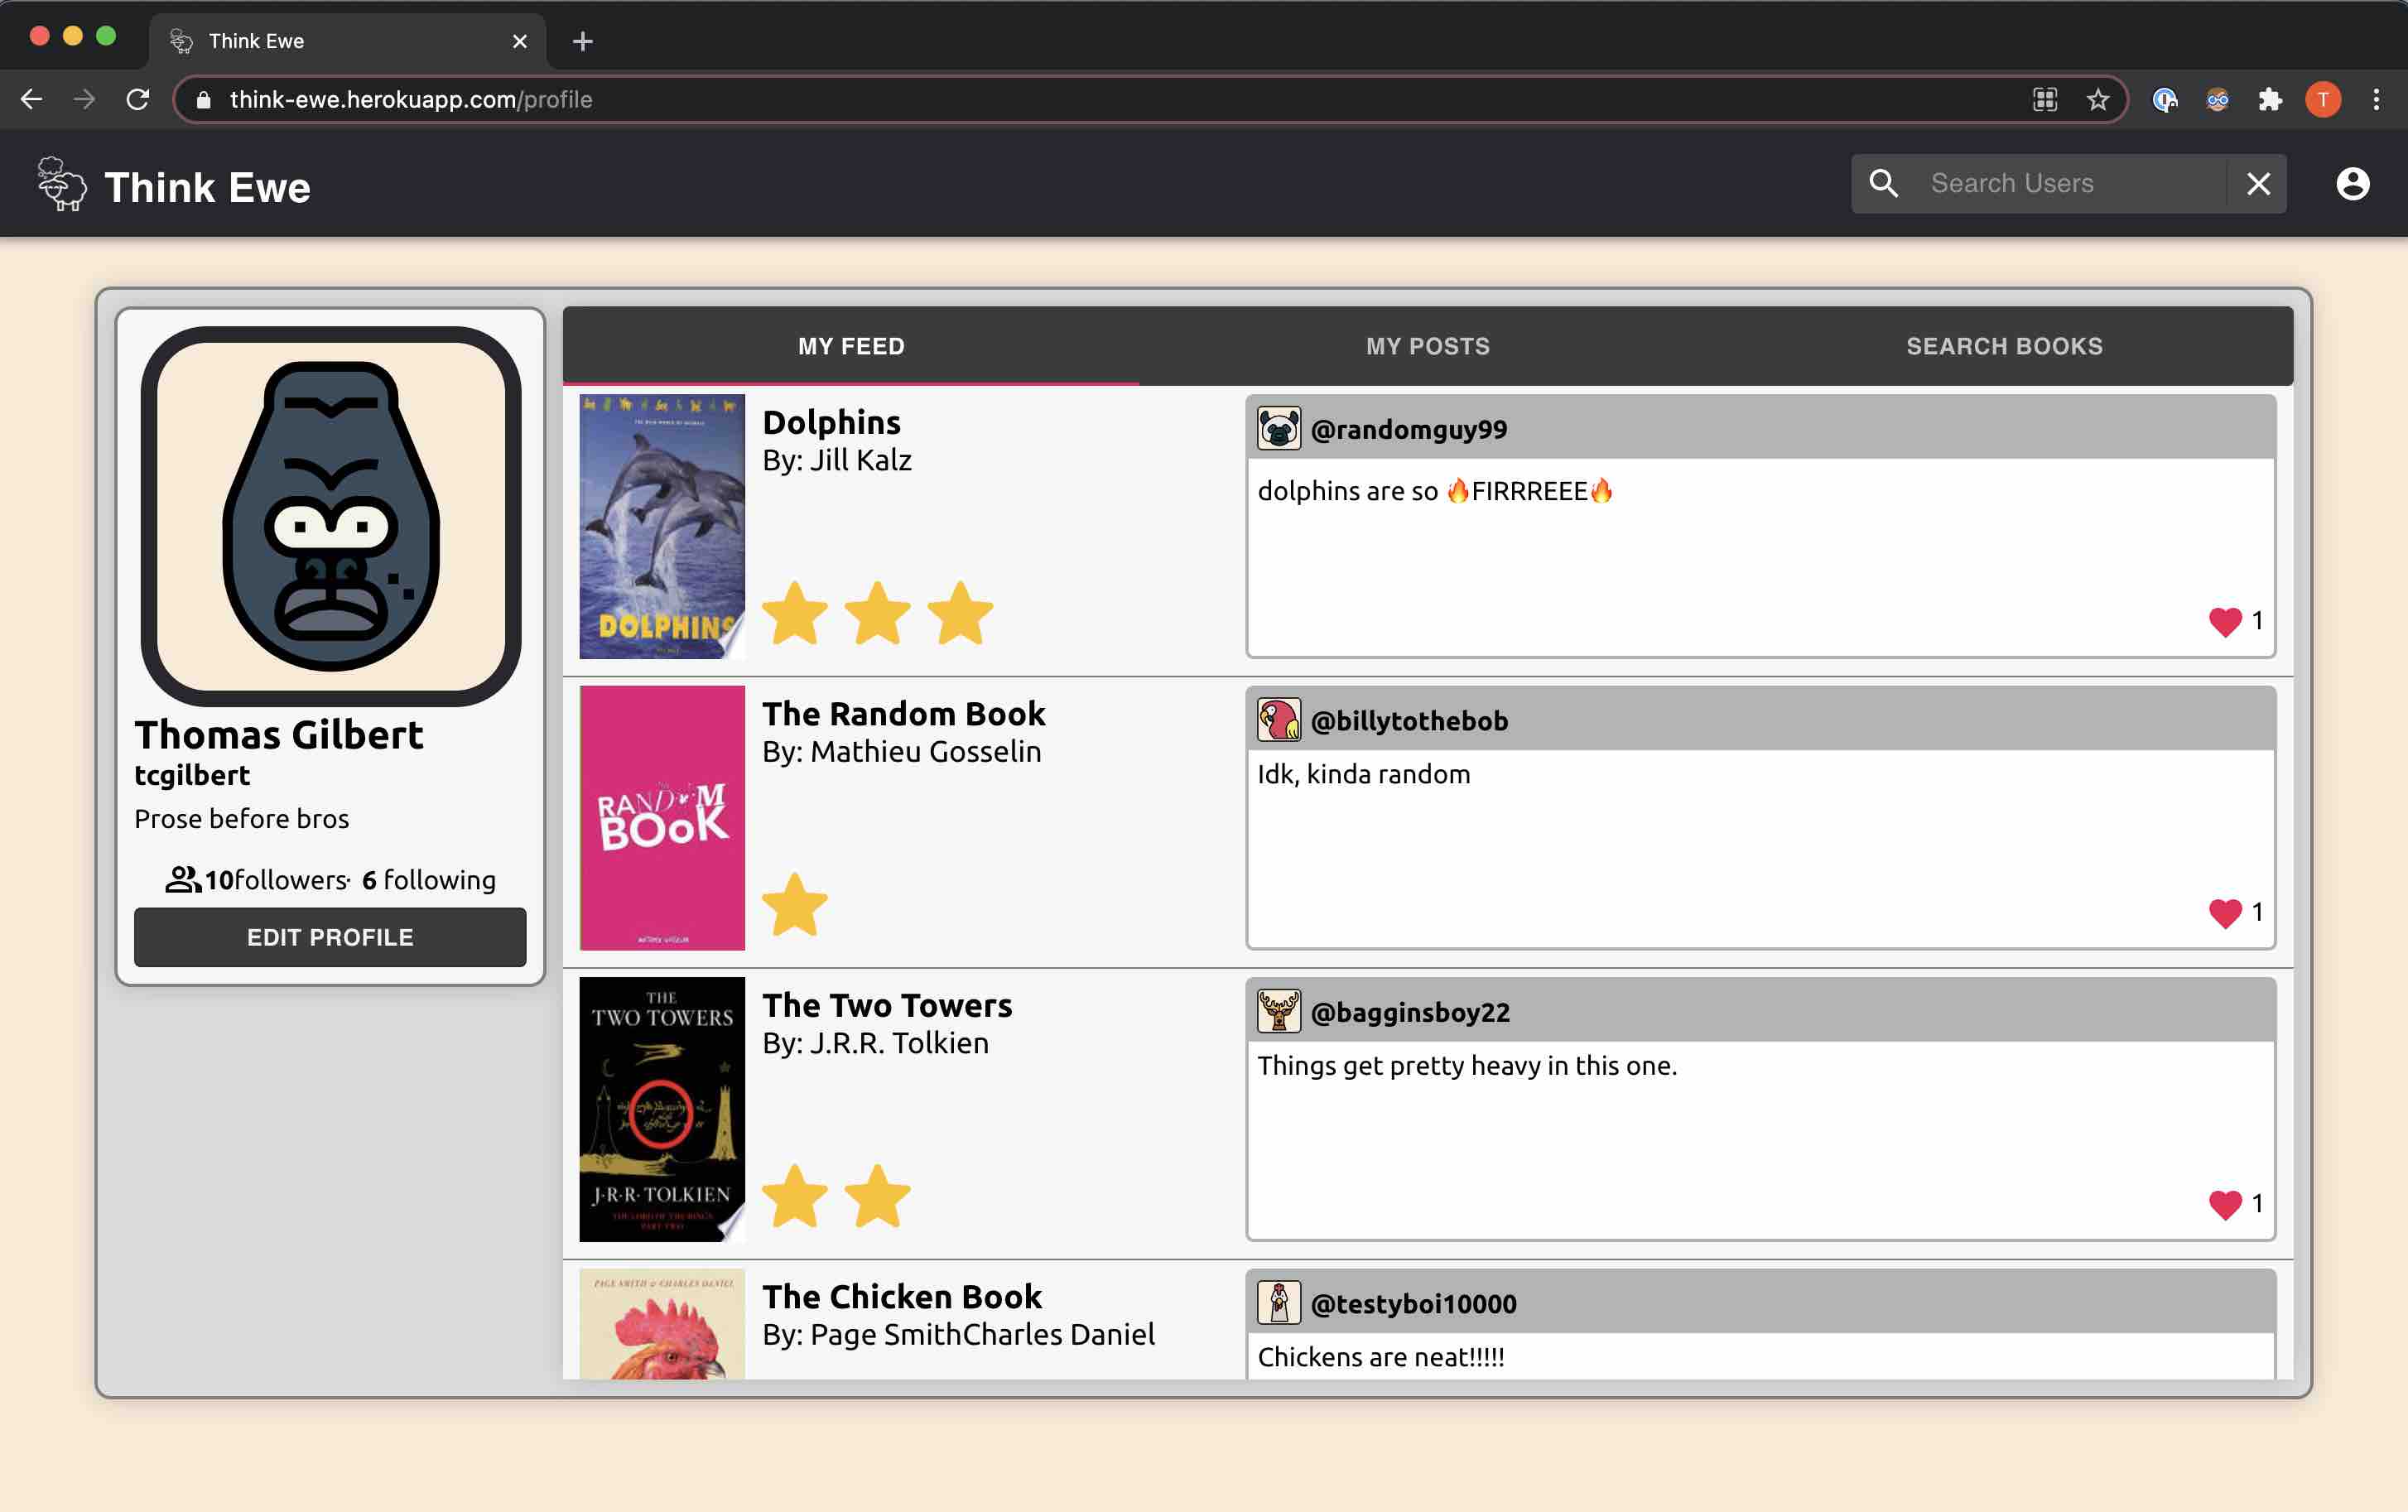Click randomguy99's avatar icon
The height and width of the screenshot is (1512, 2408).
[x=1278, y=429]
